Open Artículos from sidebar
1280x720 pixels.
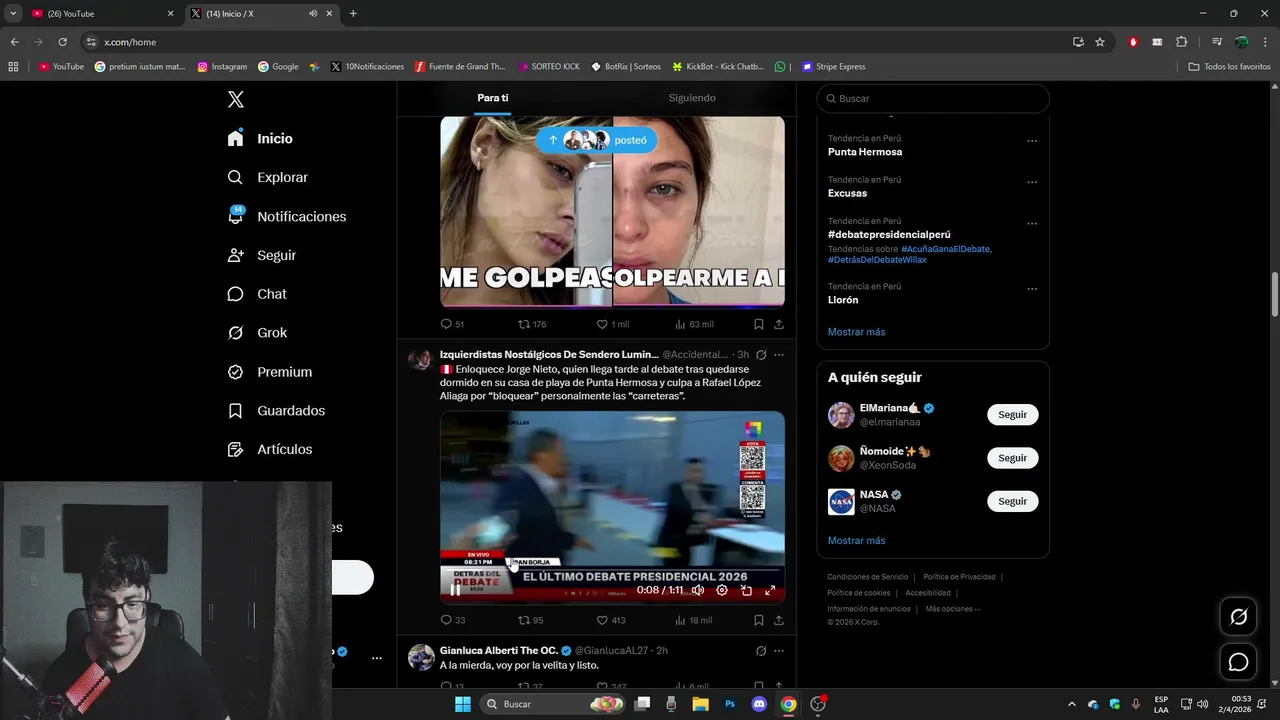[269, 449]
